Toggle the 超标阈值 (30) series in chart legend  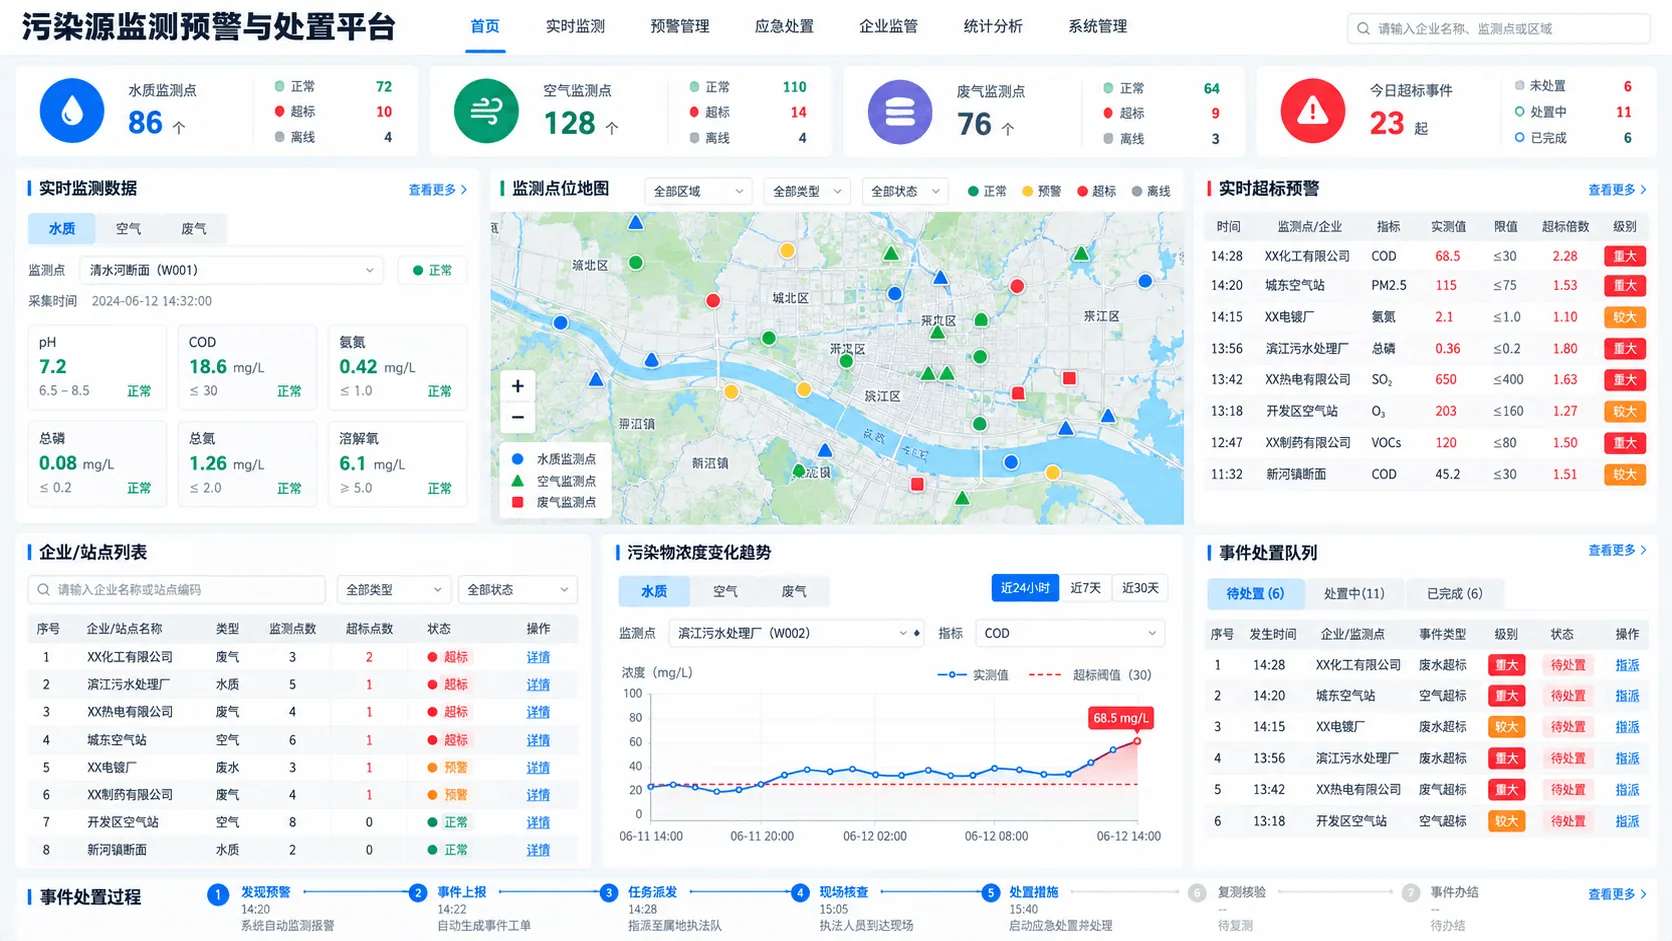(1090, 675)
